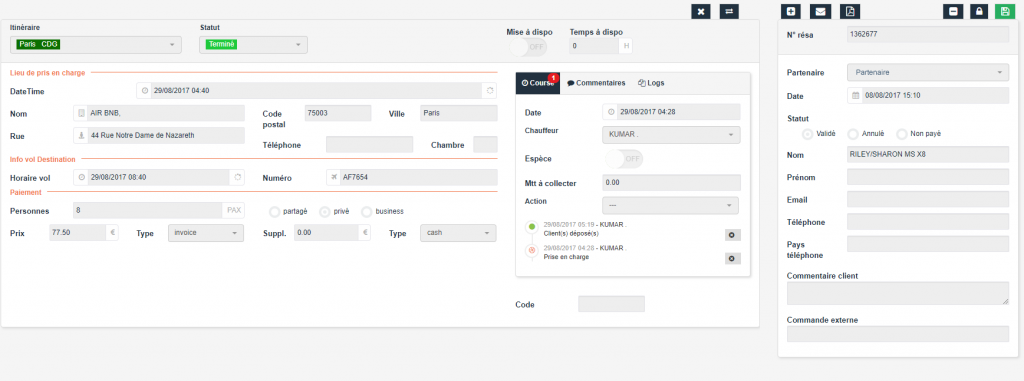
Task: Click the clock icon in DateTime field
Action: pos(145,91)
